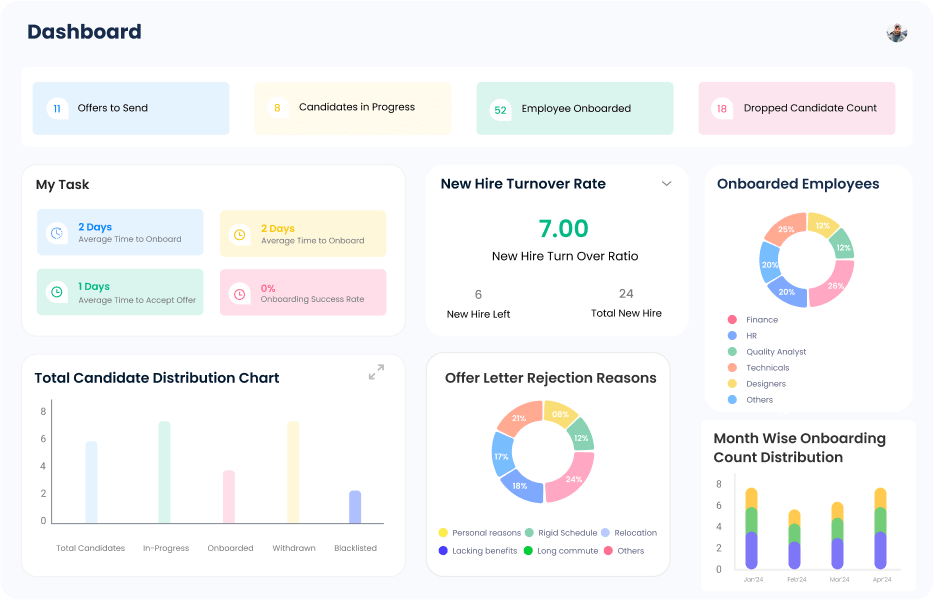Viewport: 933px width, 600px height.
Task: Click the 11 badge on Offers to Send
Action: click(57, 108)
